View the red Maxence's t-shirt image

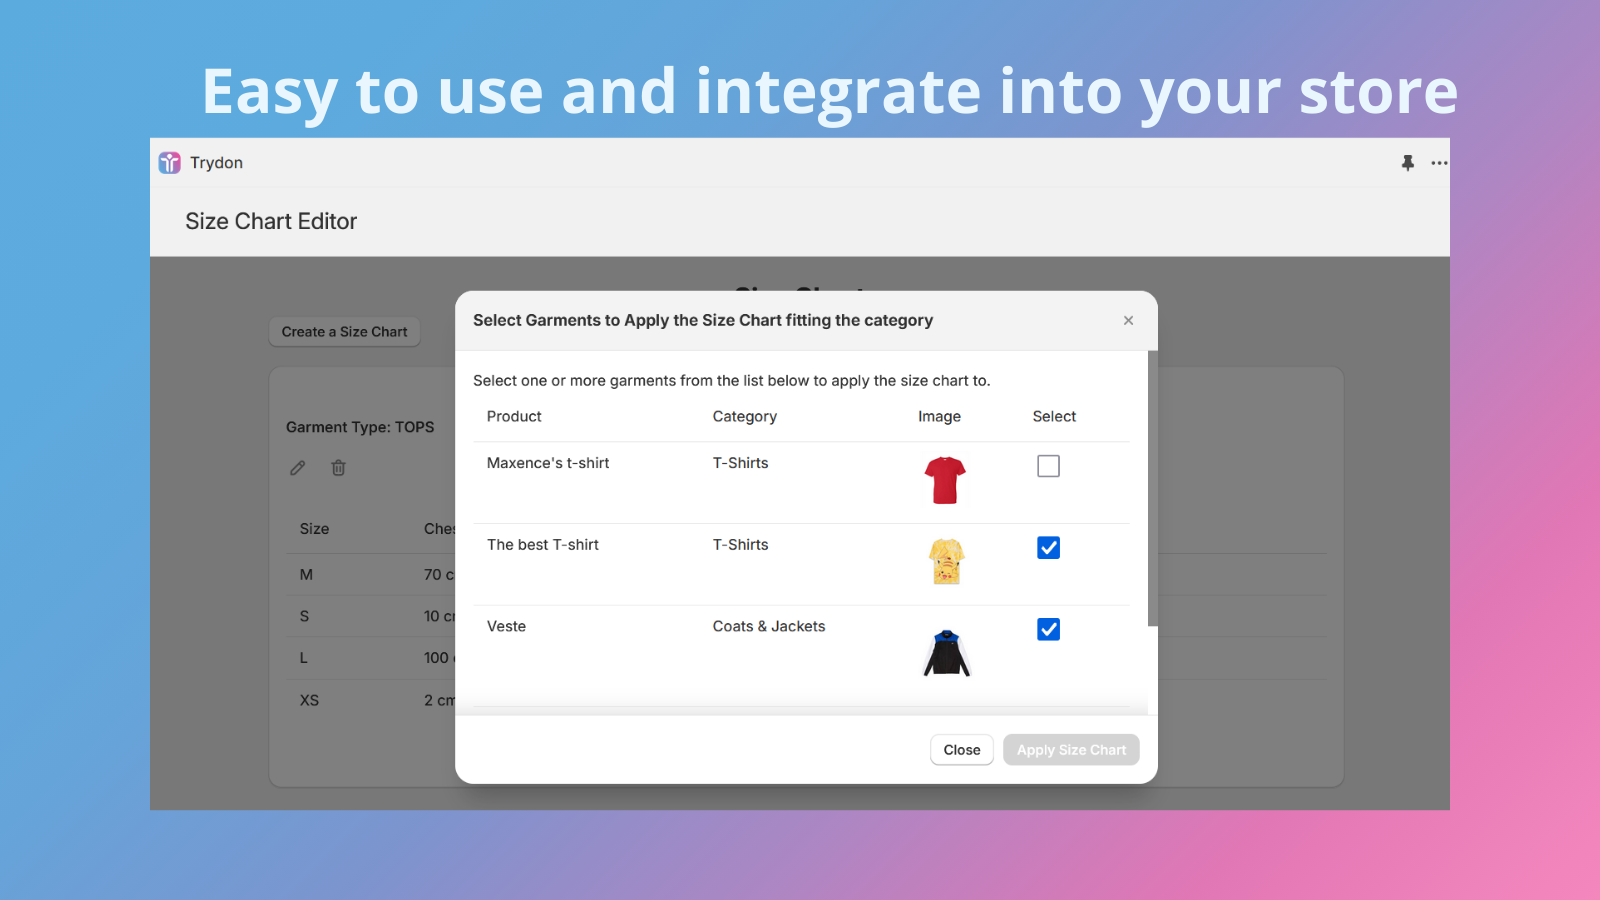(945, 479)
